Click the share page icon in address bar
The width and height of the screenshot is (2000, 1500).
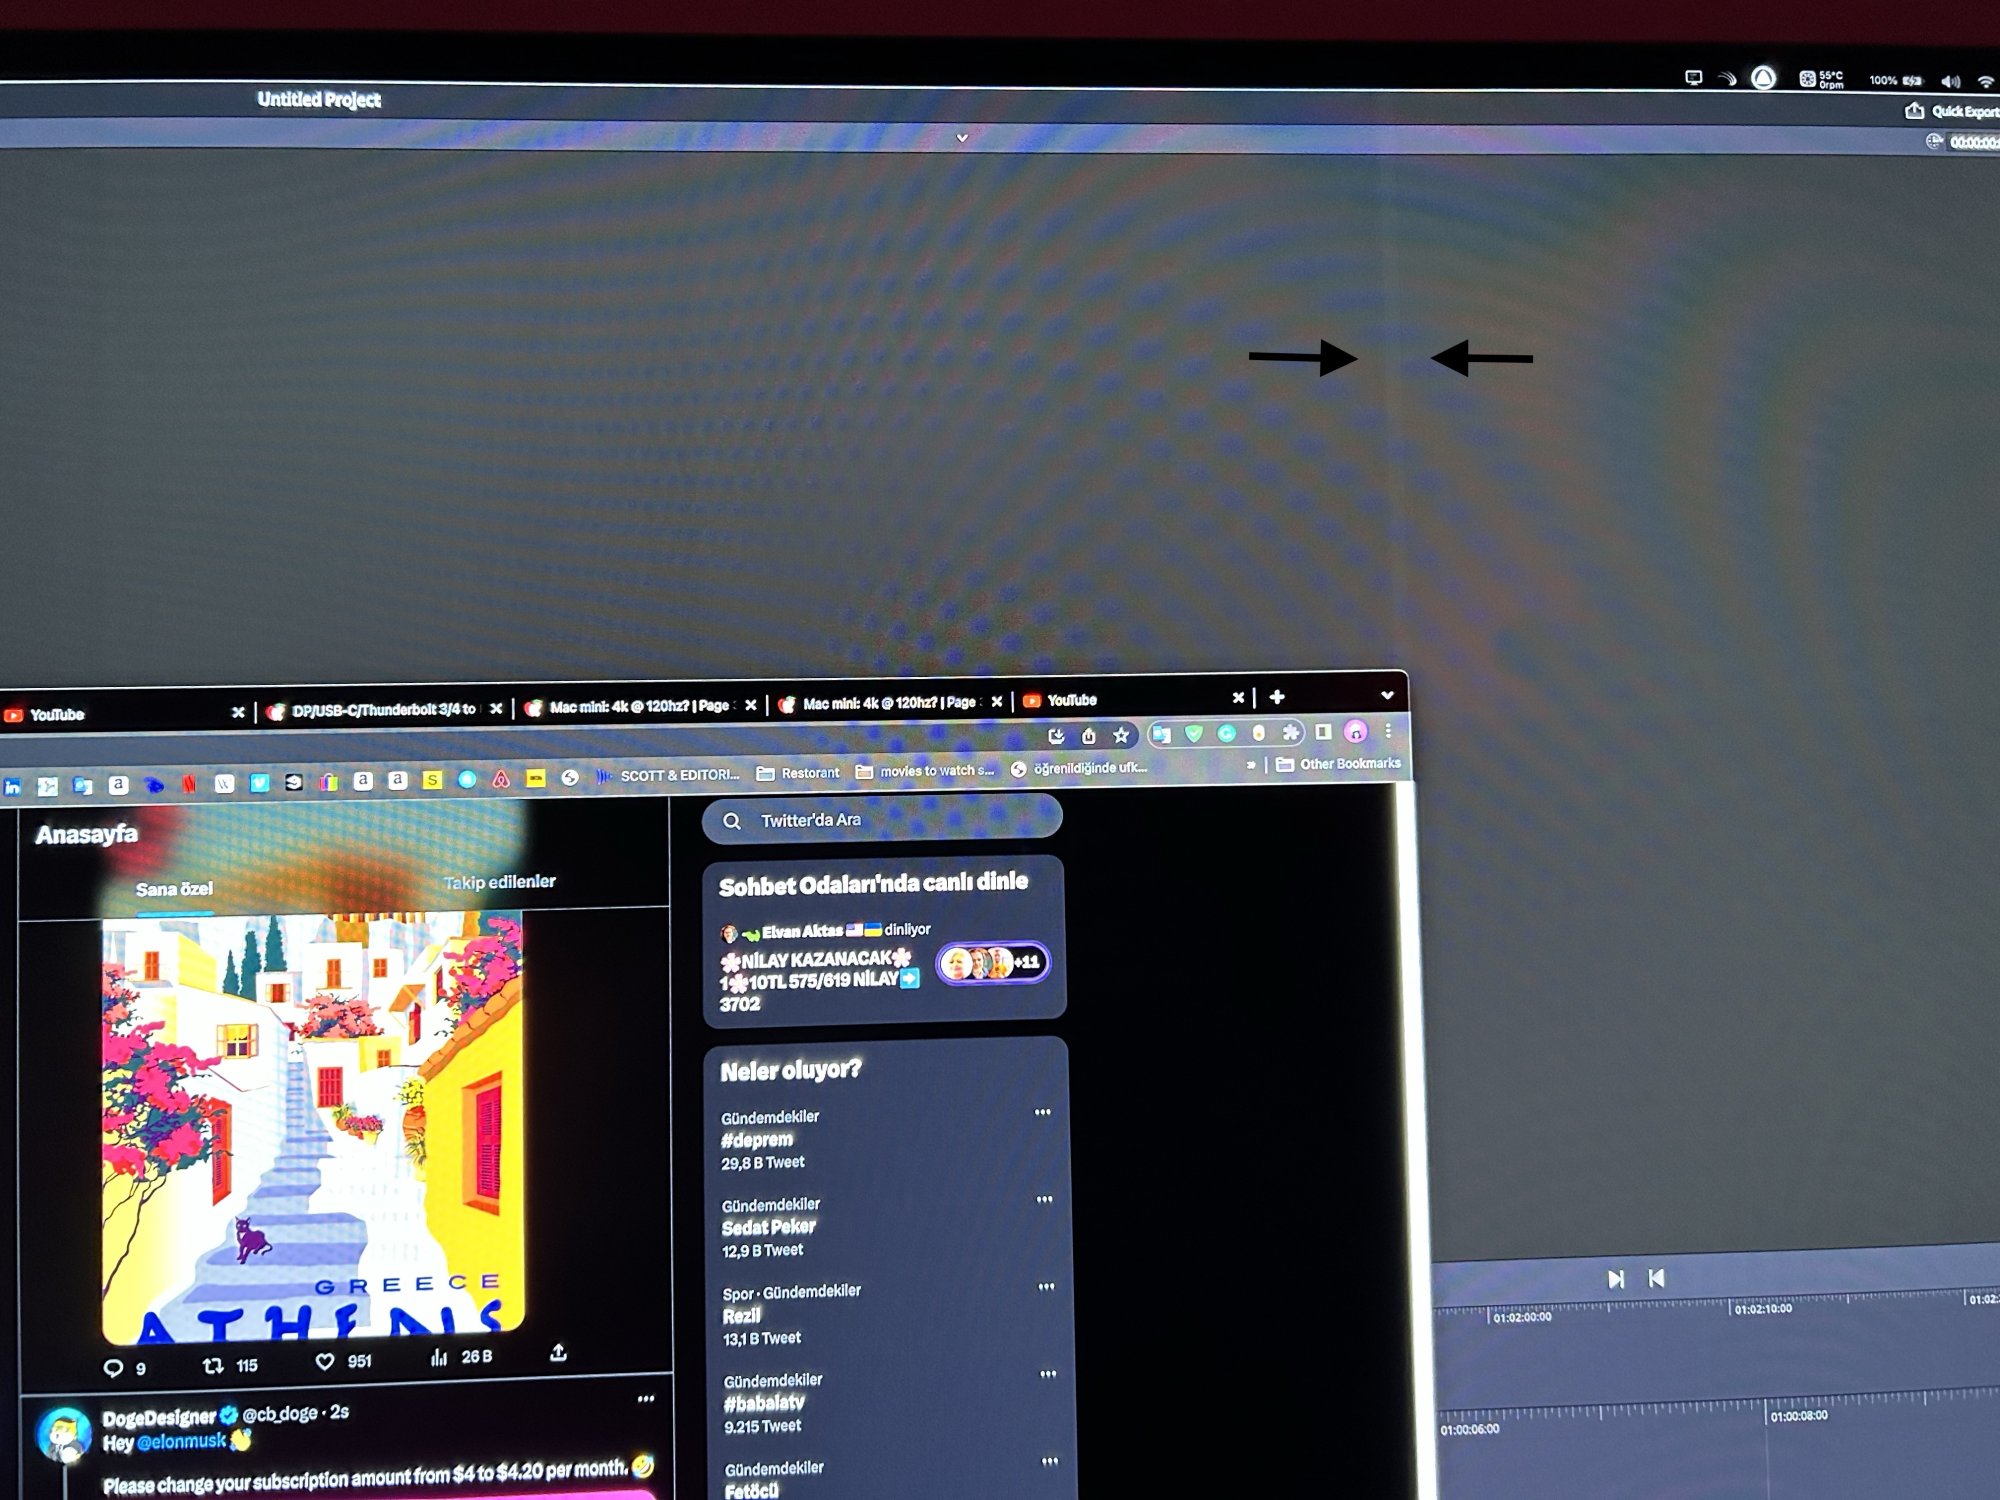coord(1089,737)
